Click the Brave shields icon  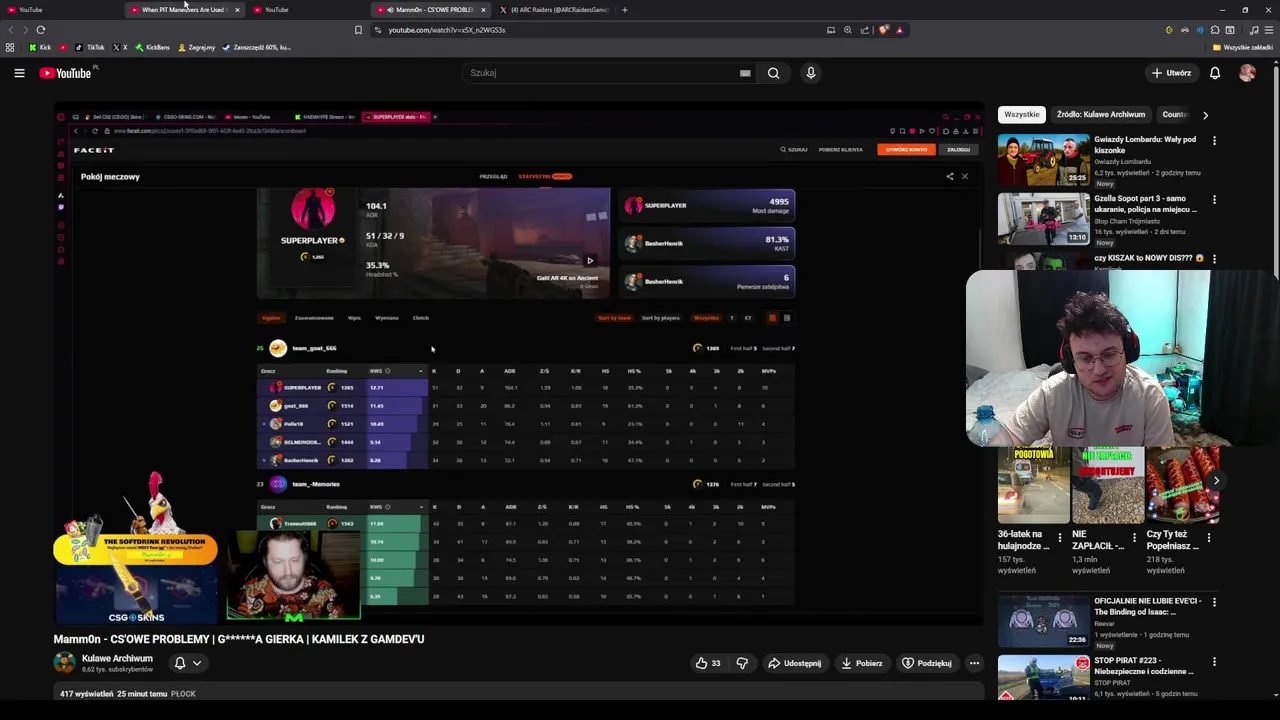(x=883, y=30)
